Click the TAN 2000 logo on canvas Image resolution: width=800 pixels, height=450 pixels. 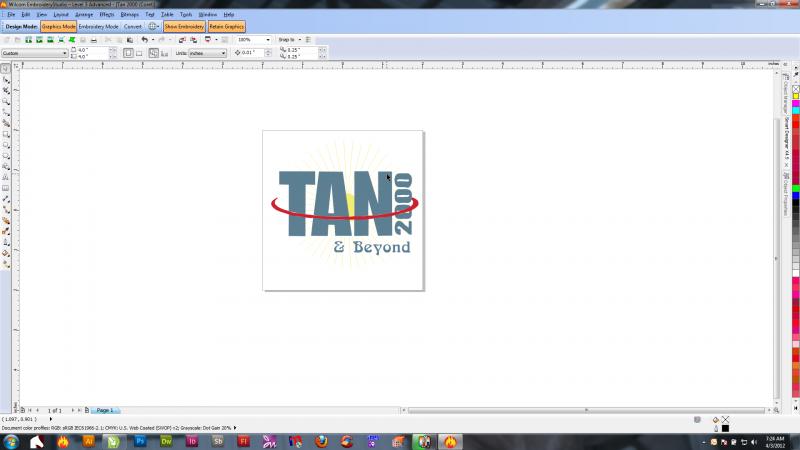[x=345, y=204]
